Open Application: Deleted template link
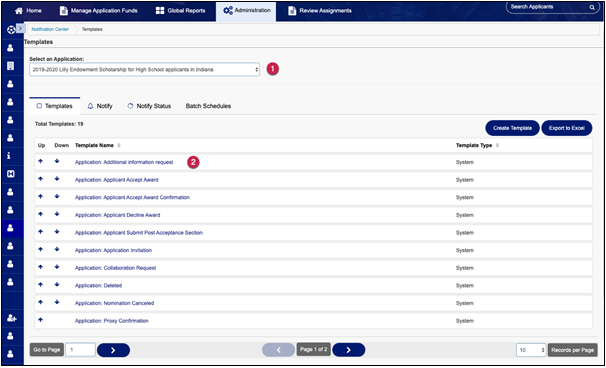Image resolution: width=606 pixels, height=368 pixels. [99, 286]
